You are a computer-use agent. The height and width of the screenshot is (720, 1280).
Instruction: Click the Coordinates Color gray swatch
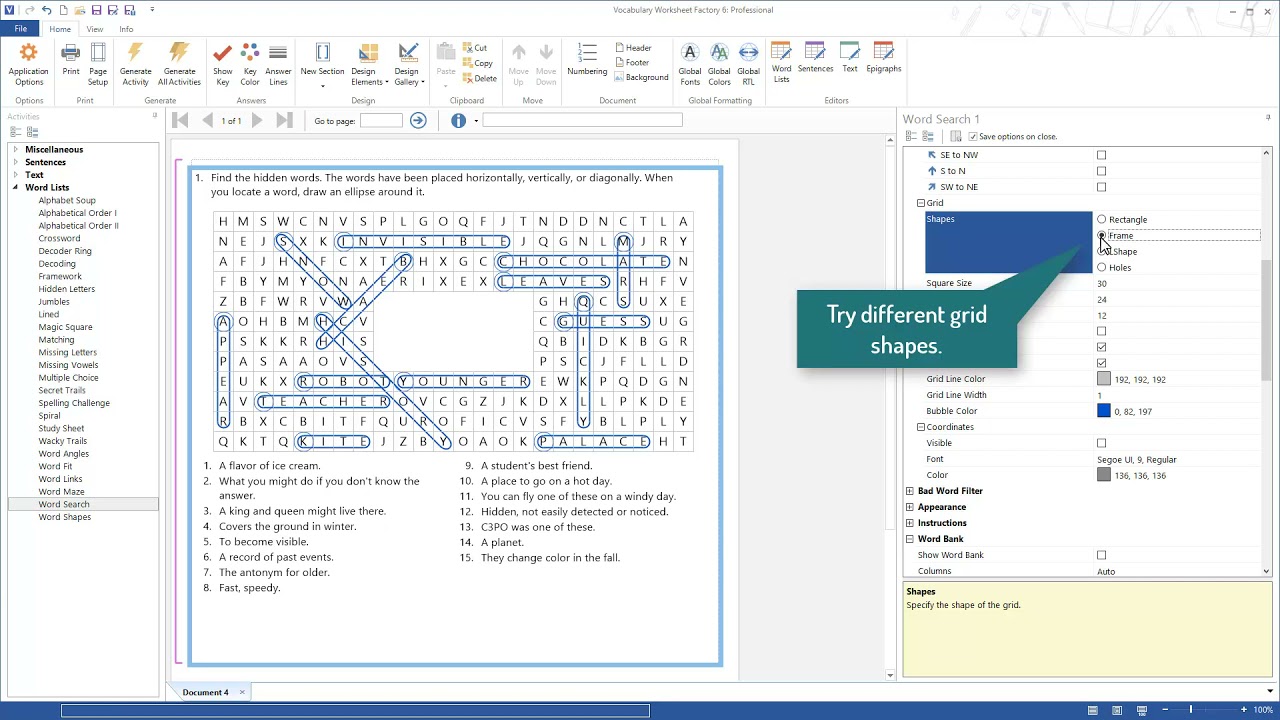(1104, 475)
